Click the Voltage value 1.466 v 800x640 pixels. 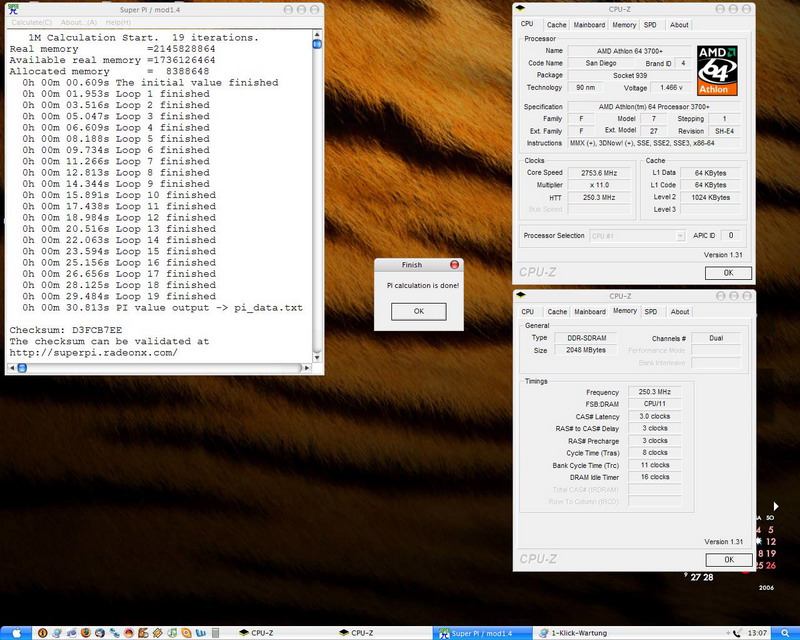coord(671,88)
